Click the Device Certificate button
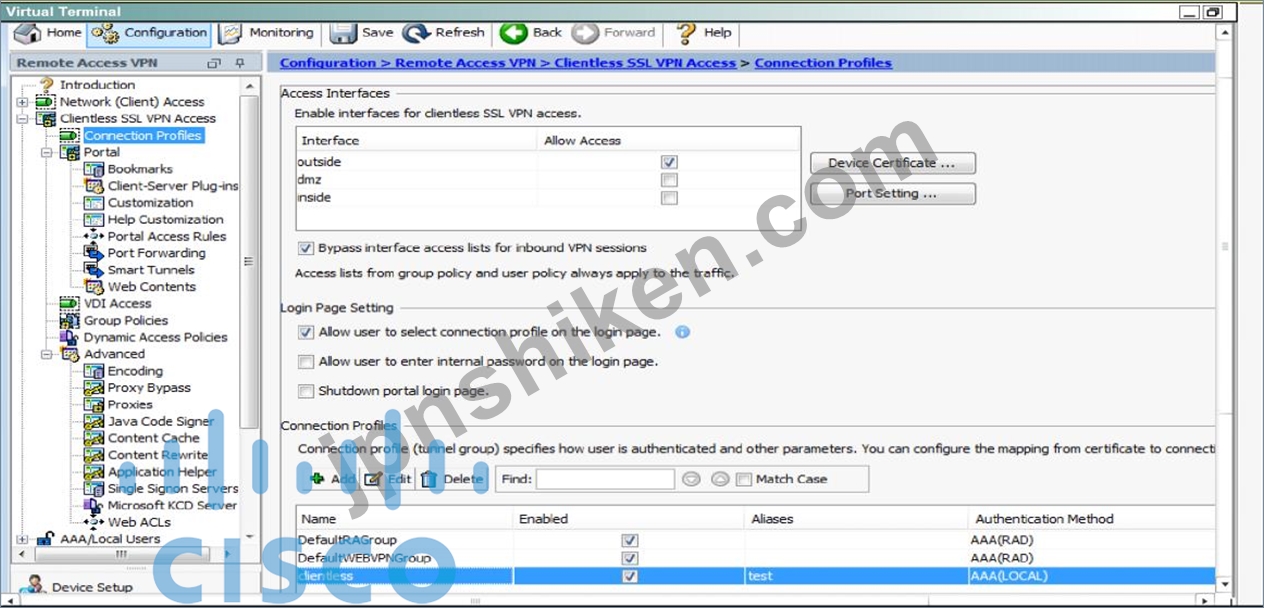This screenshot has width=1264, height=608. (892, 163)
